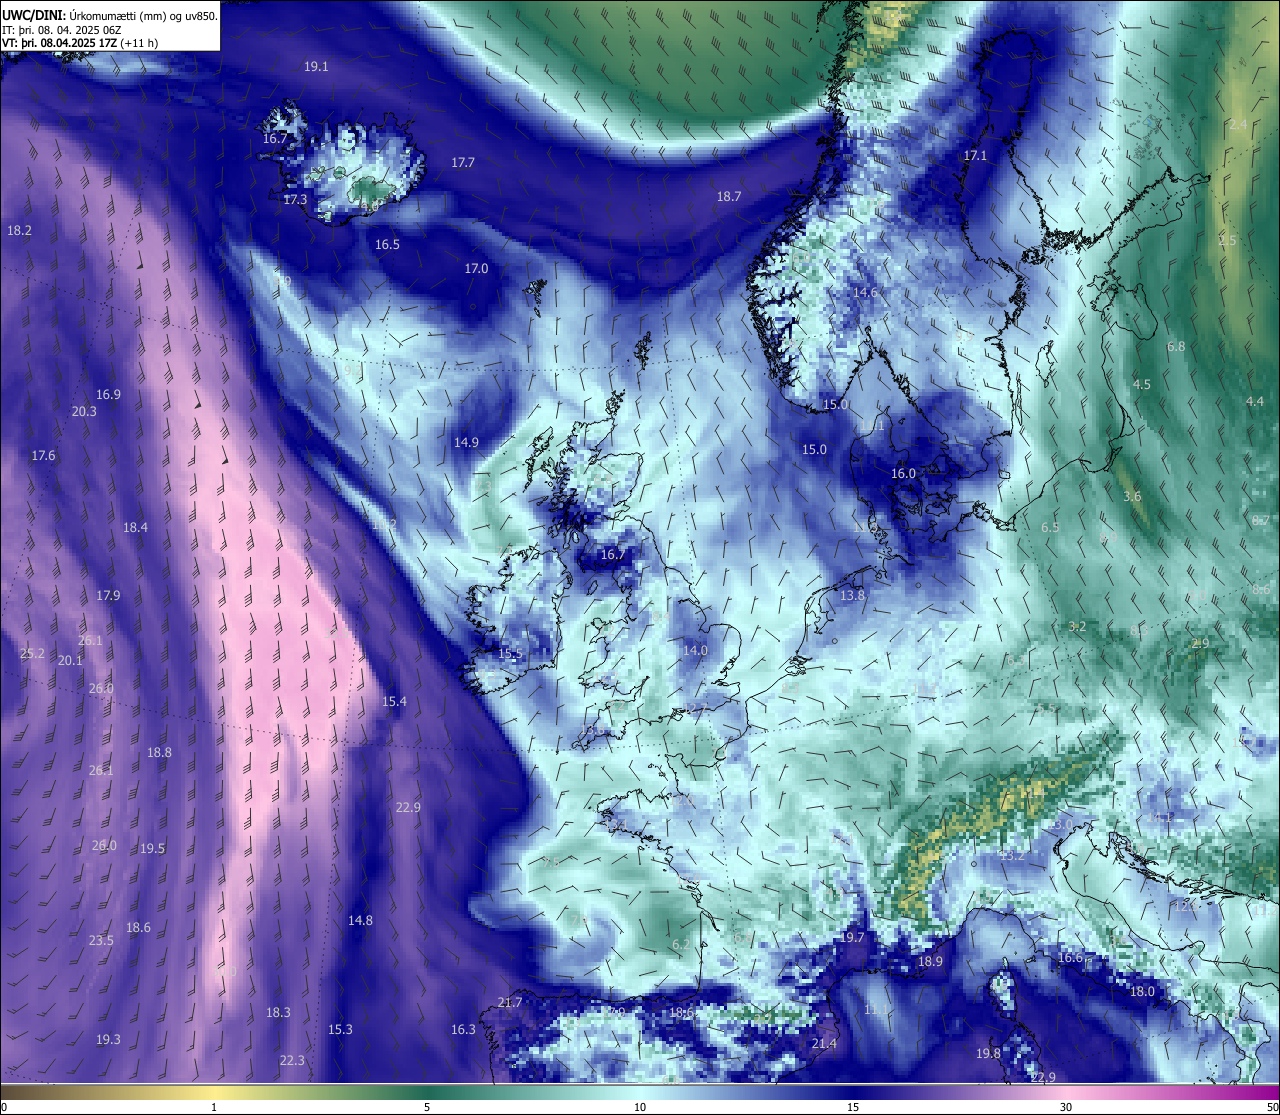Screen dimensions: 1280x1115
Task: Click the 13.8 value over the Netherlands
Action: [852, 596]
